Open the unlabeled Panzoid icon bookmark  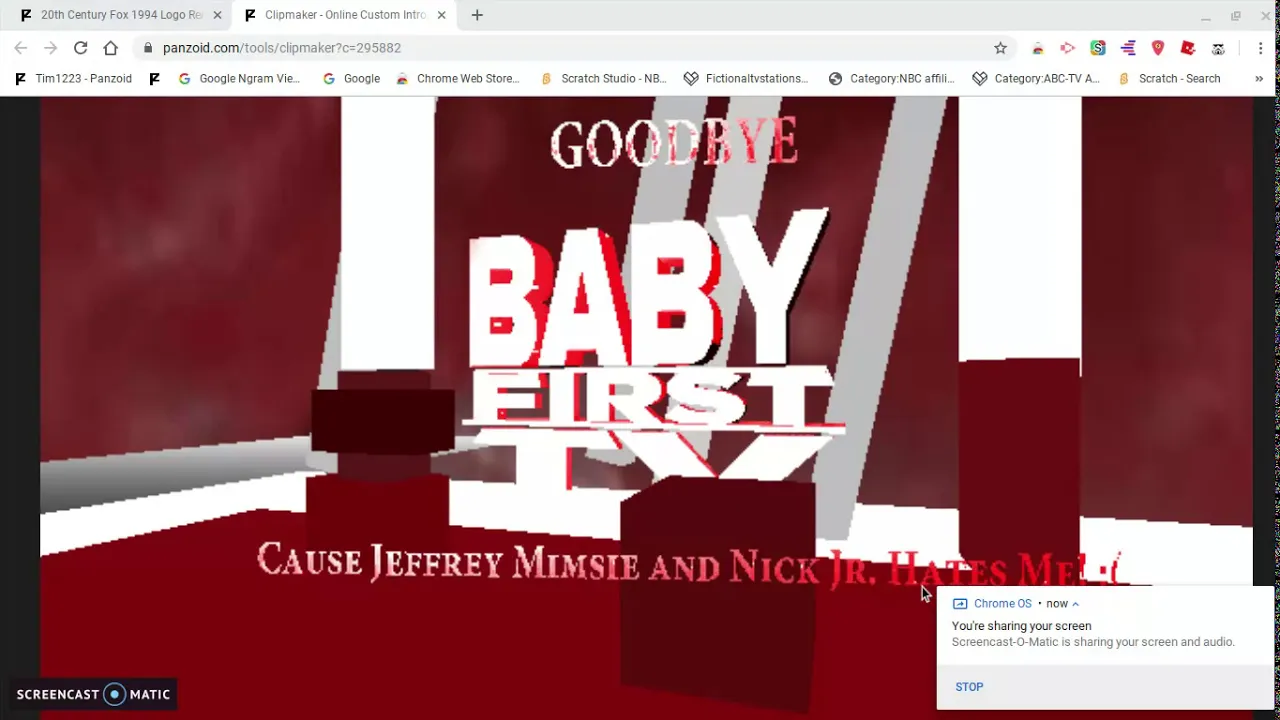[154, 78]
